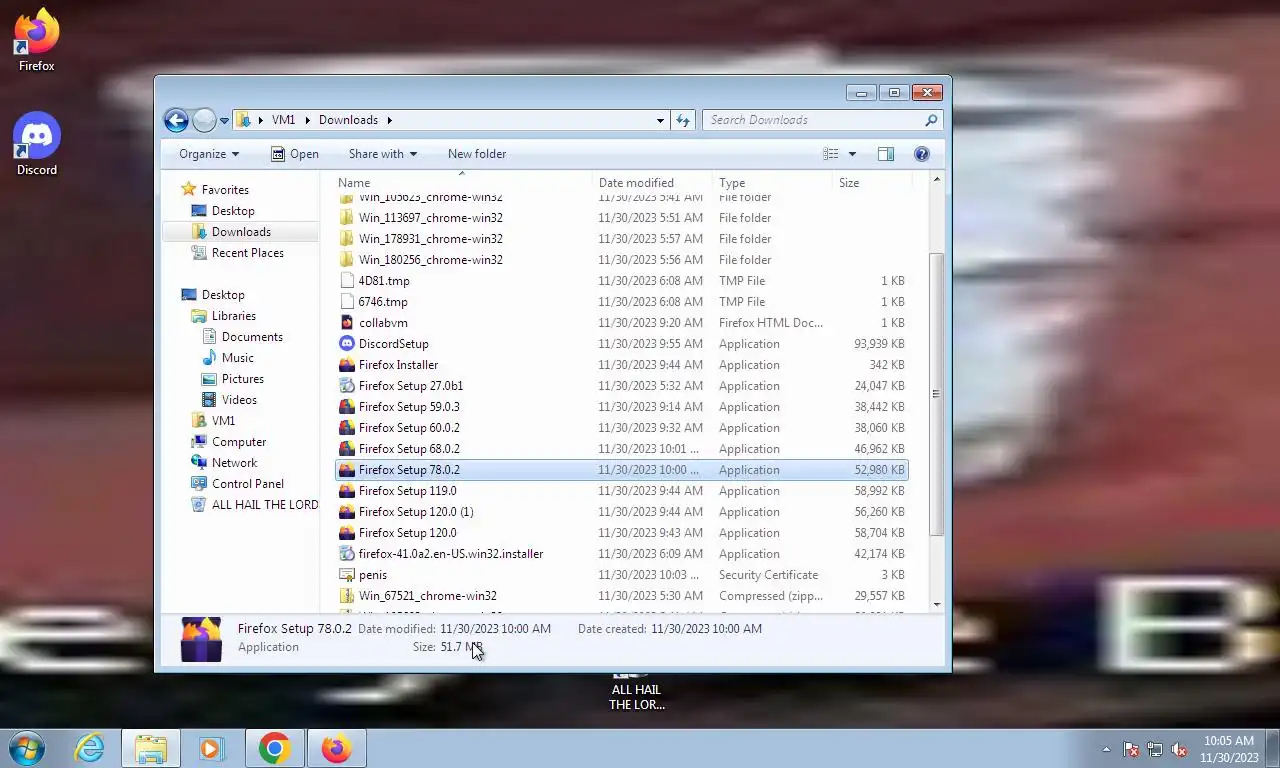This screenshot has height=768, width=1280.
Task: Open the Windows Start menu
Action: click(x=27, y=748)
